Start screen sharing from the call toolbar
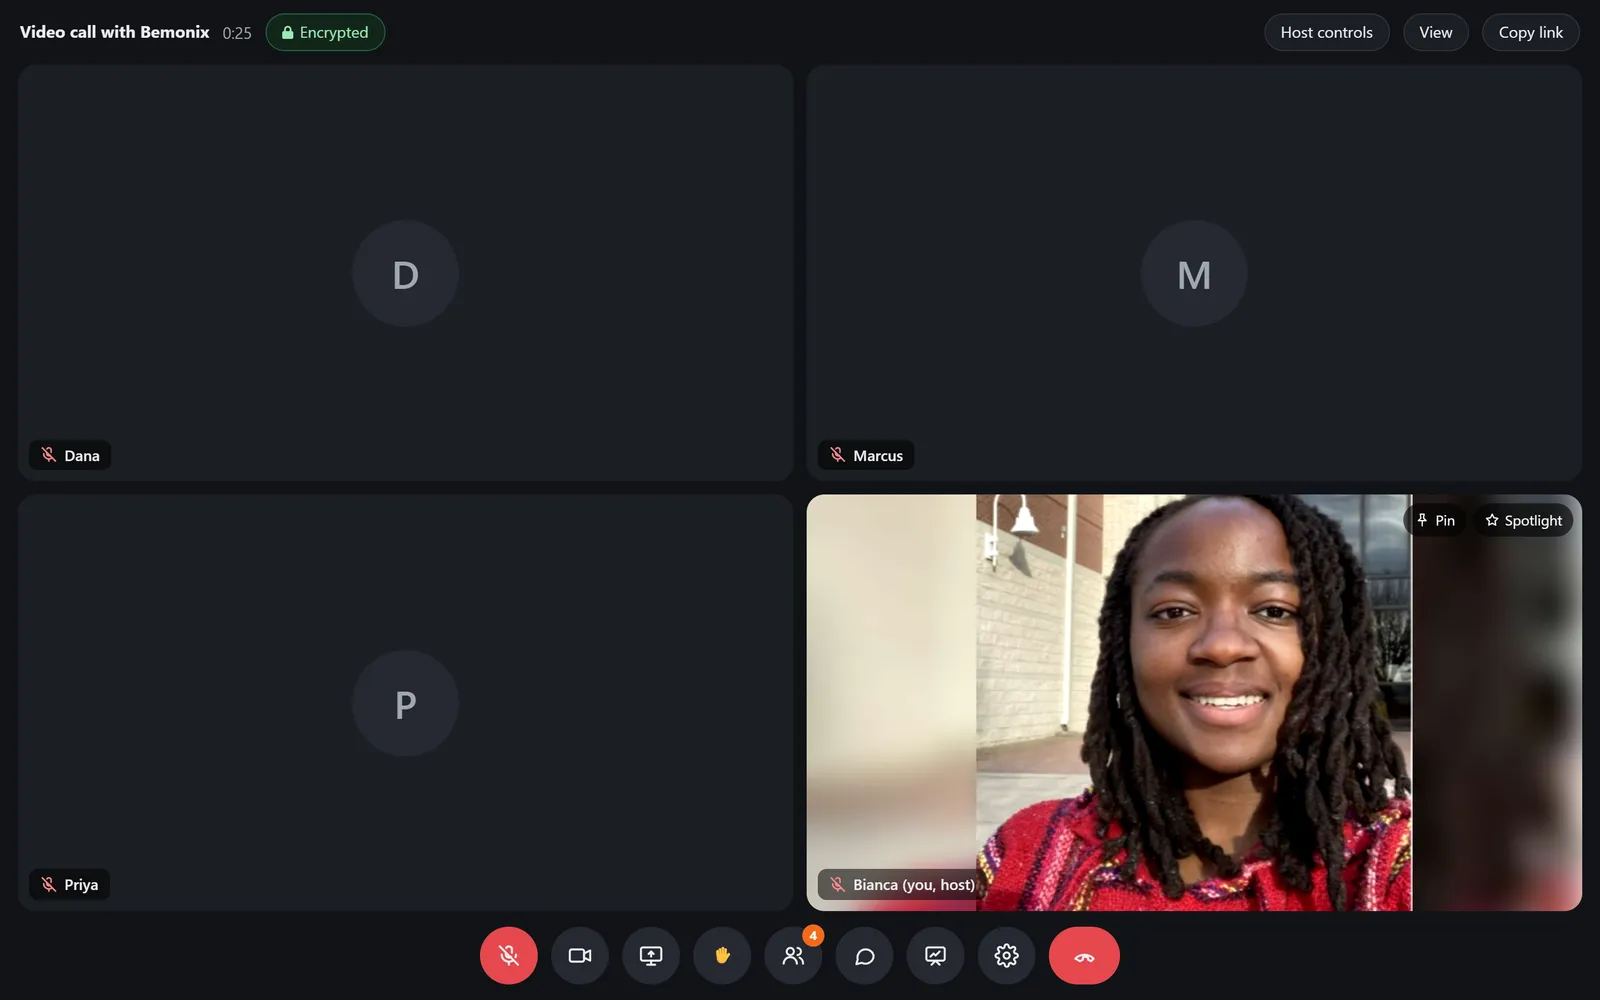1600x1000 pixels. point(651,955)
